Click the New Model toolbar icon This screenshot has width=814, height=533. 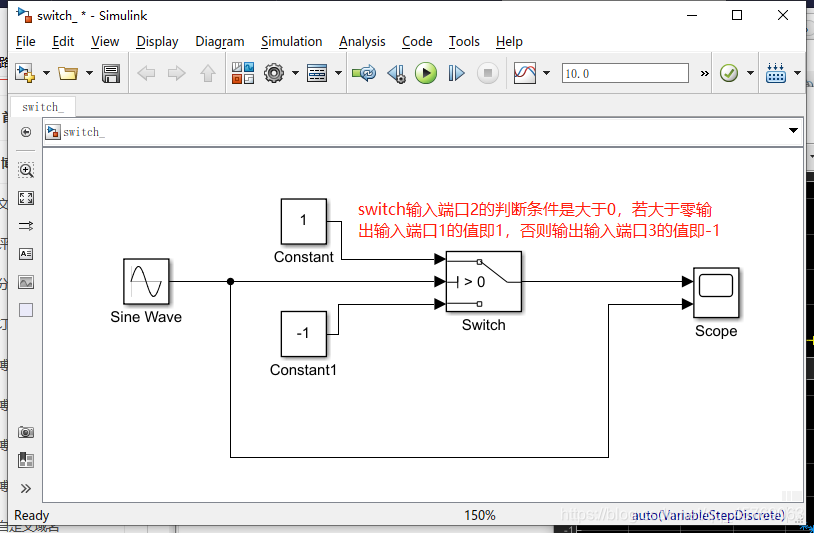click(x=25, y=73)
